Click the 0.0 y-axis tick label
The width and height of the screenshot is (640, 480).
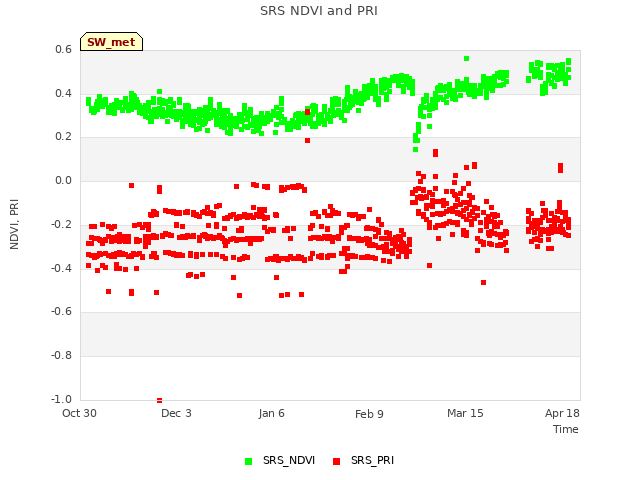[63, 180]
